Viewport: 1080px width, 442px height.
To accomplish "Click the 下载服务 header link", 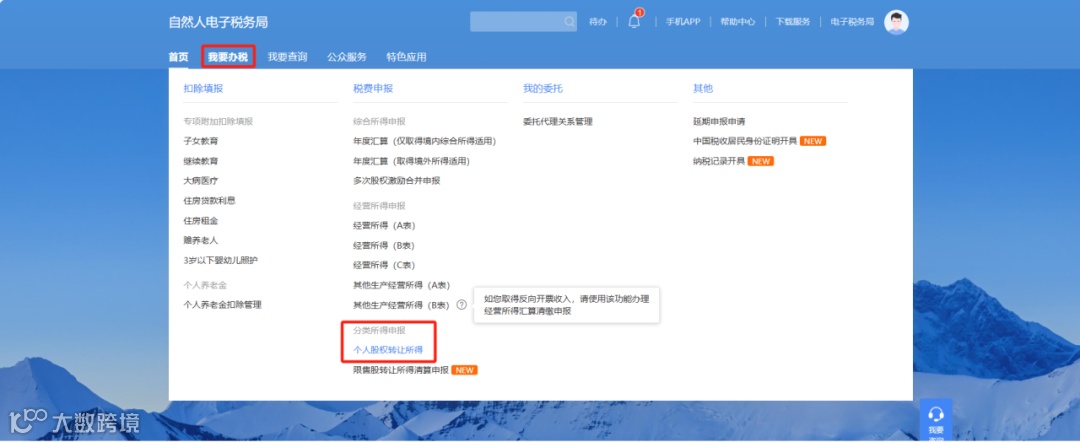I will (793, 22).
